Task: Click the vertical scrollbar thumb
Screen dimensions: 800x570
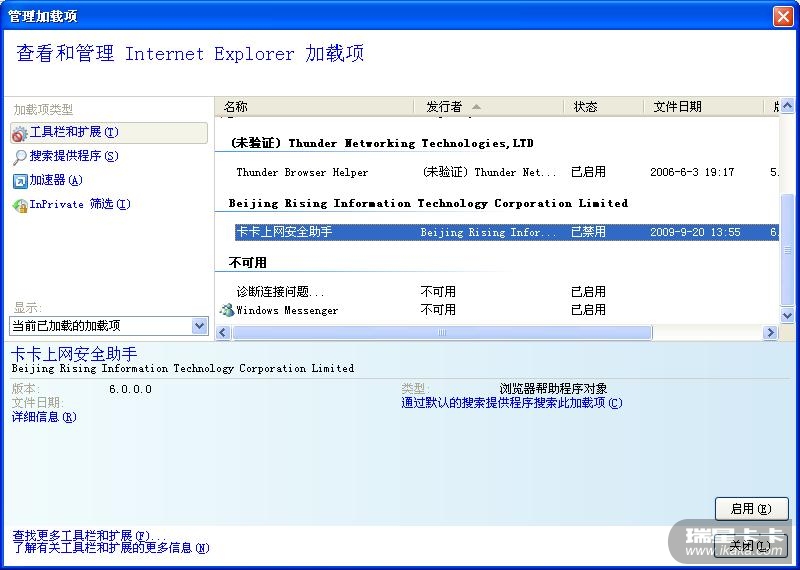Action: pyautogui.click(x=787, y=250)
